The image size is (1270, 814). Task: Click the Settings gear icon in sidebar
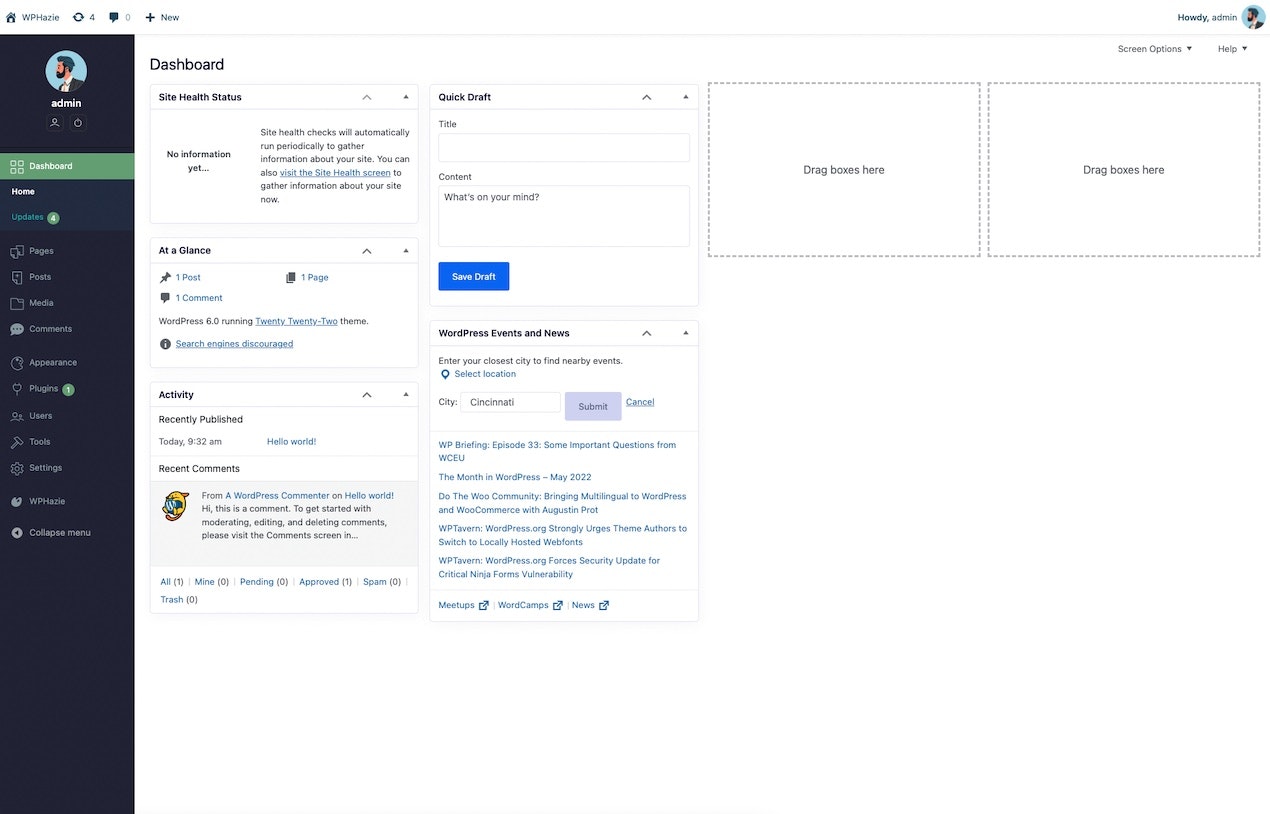pyautogui.click(x=17, y=468)
